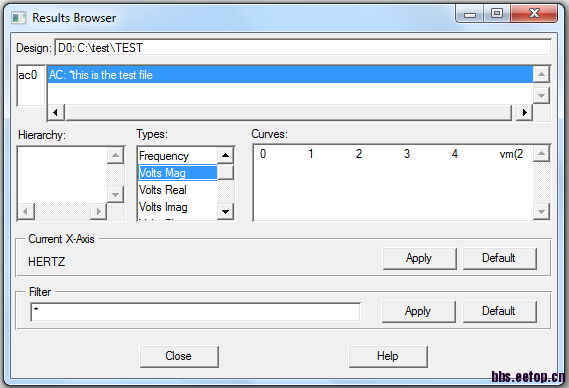Select curve 2 in the Curves list
Screen dimensions: 569x388
coord(359,154)
